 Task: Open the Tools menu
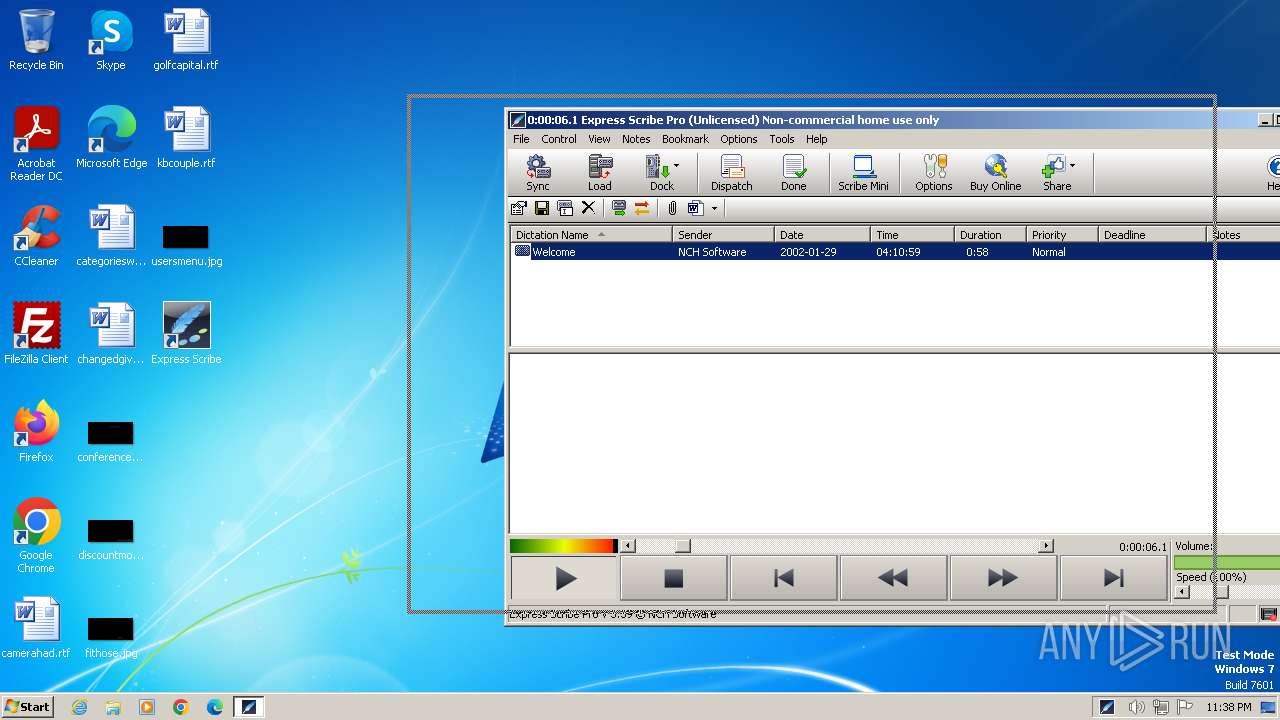click(x=782, y=139)
